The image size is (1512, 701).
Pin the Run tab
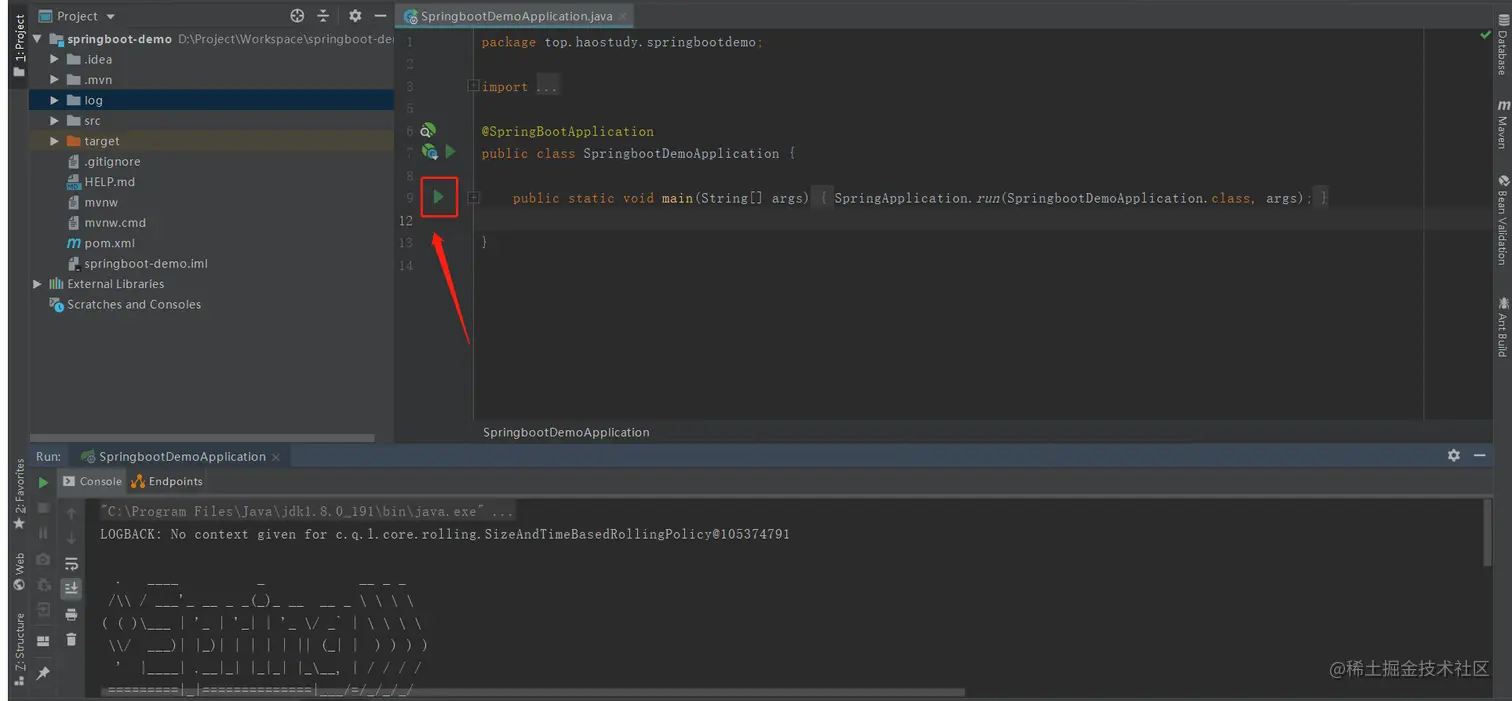43,674
